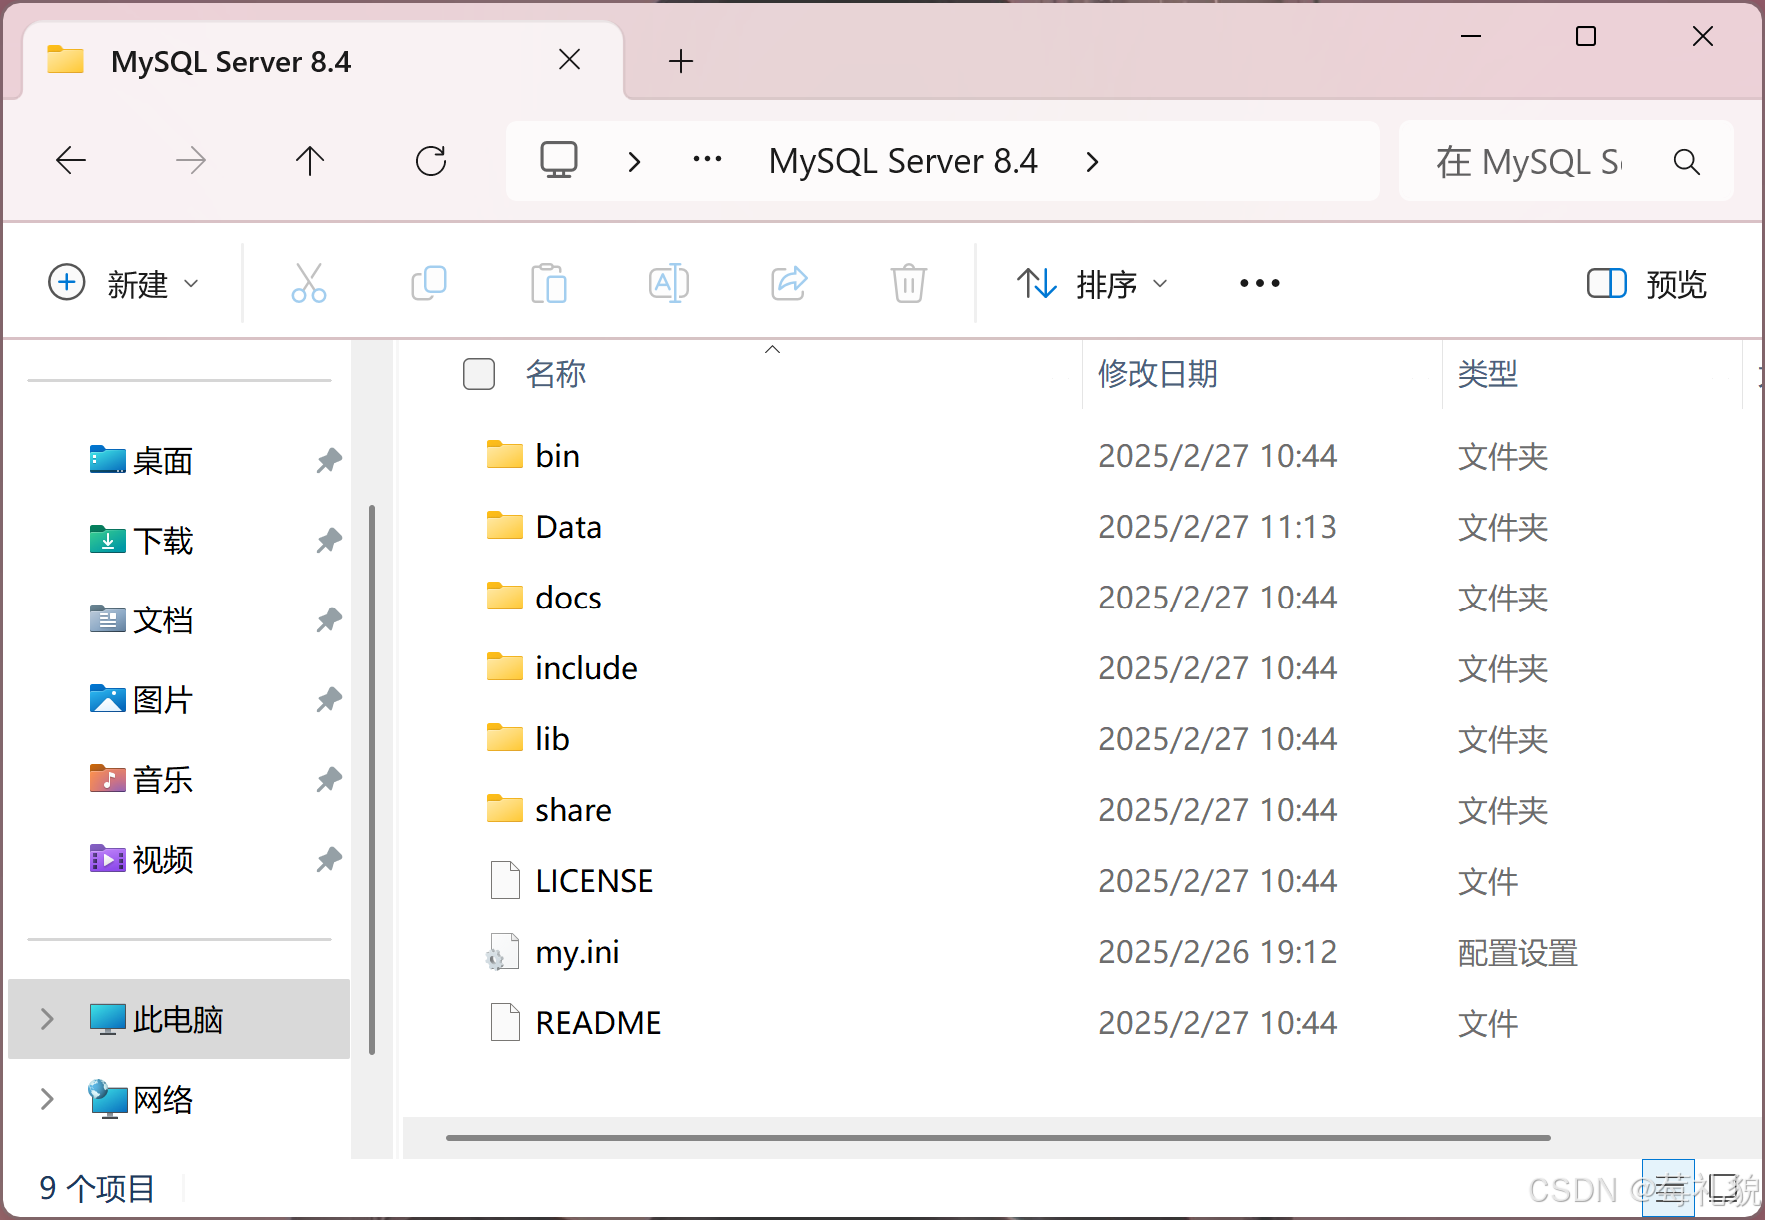Select the docs folder icon

click(x=505, y=597)
